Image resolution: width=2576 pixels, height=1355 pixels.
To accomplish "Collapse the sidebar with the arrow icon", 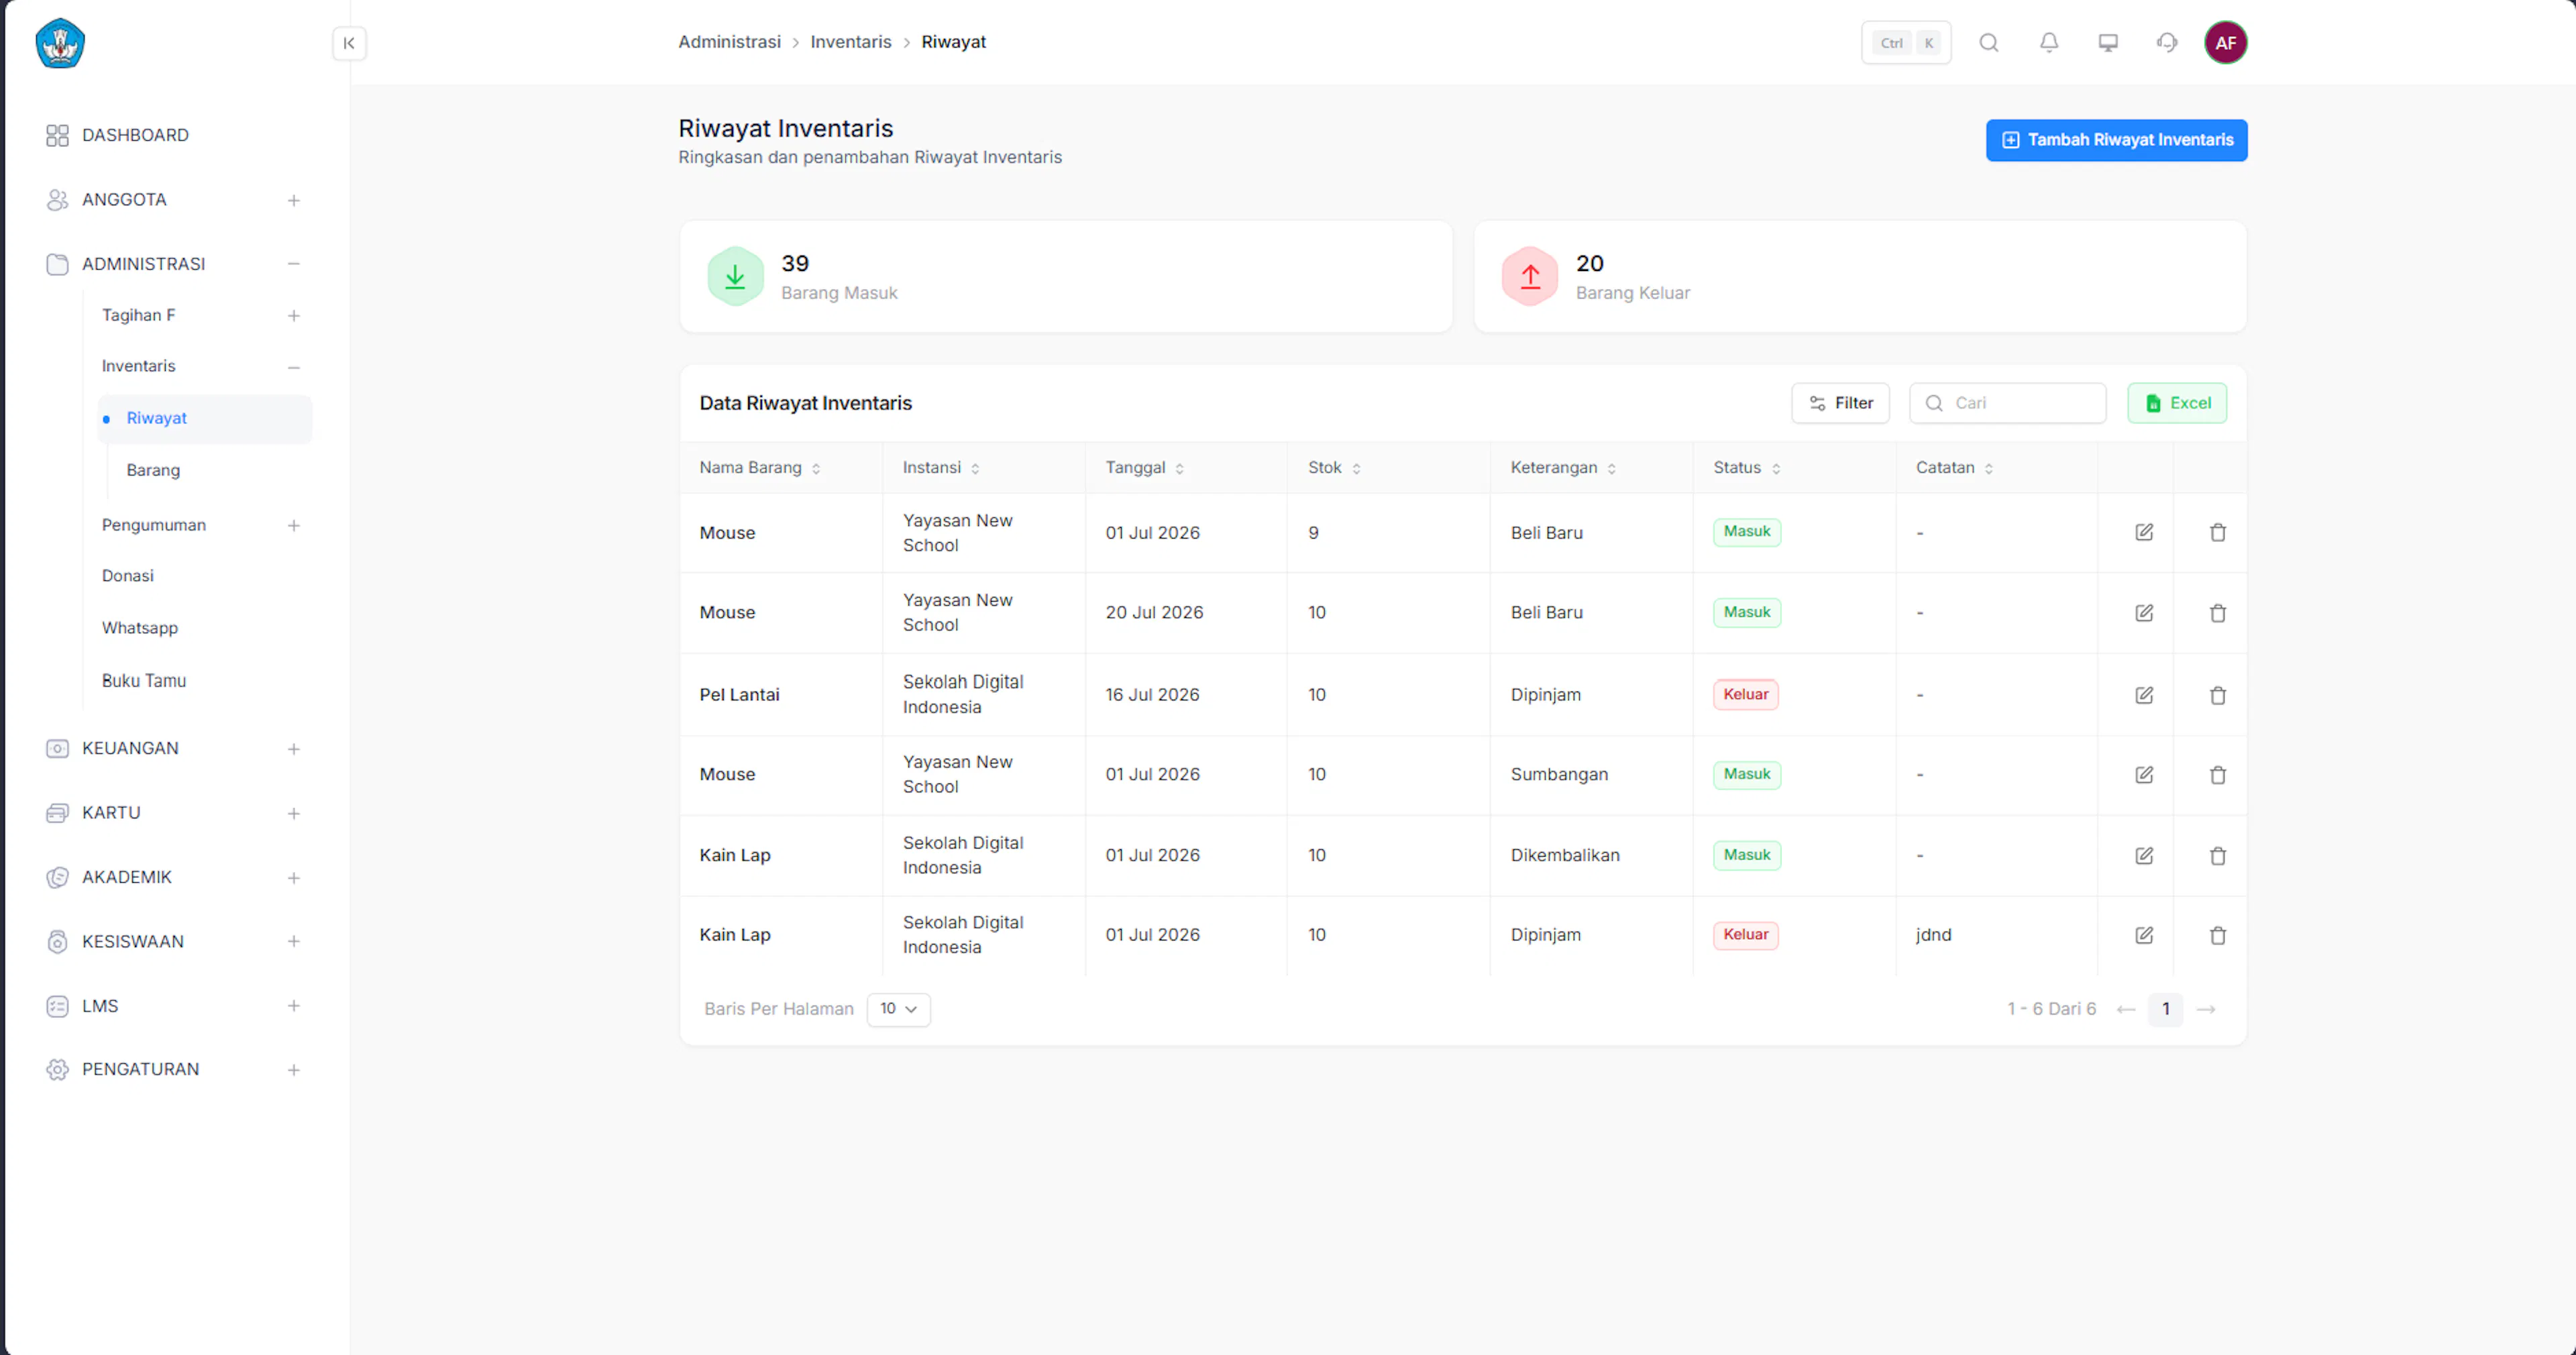I will pos(349,43).
